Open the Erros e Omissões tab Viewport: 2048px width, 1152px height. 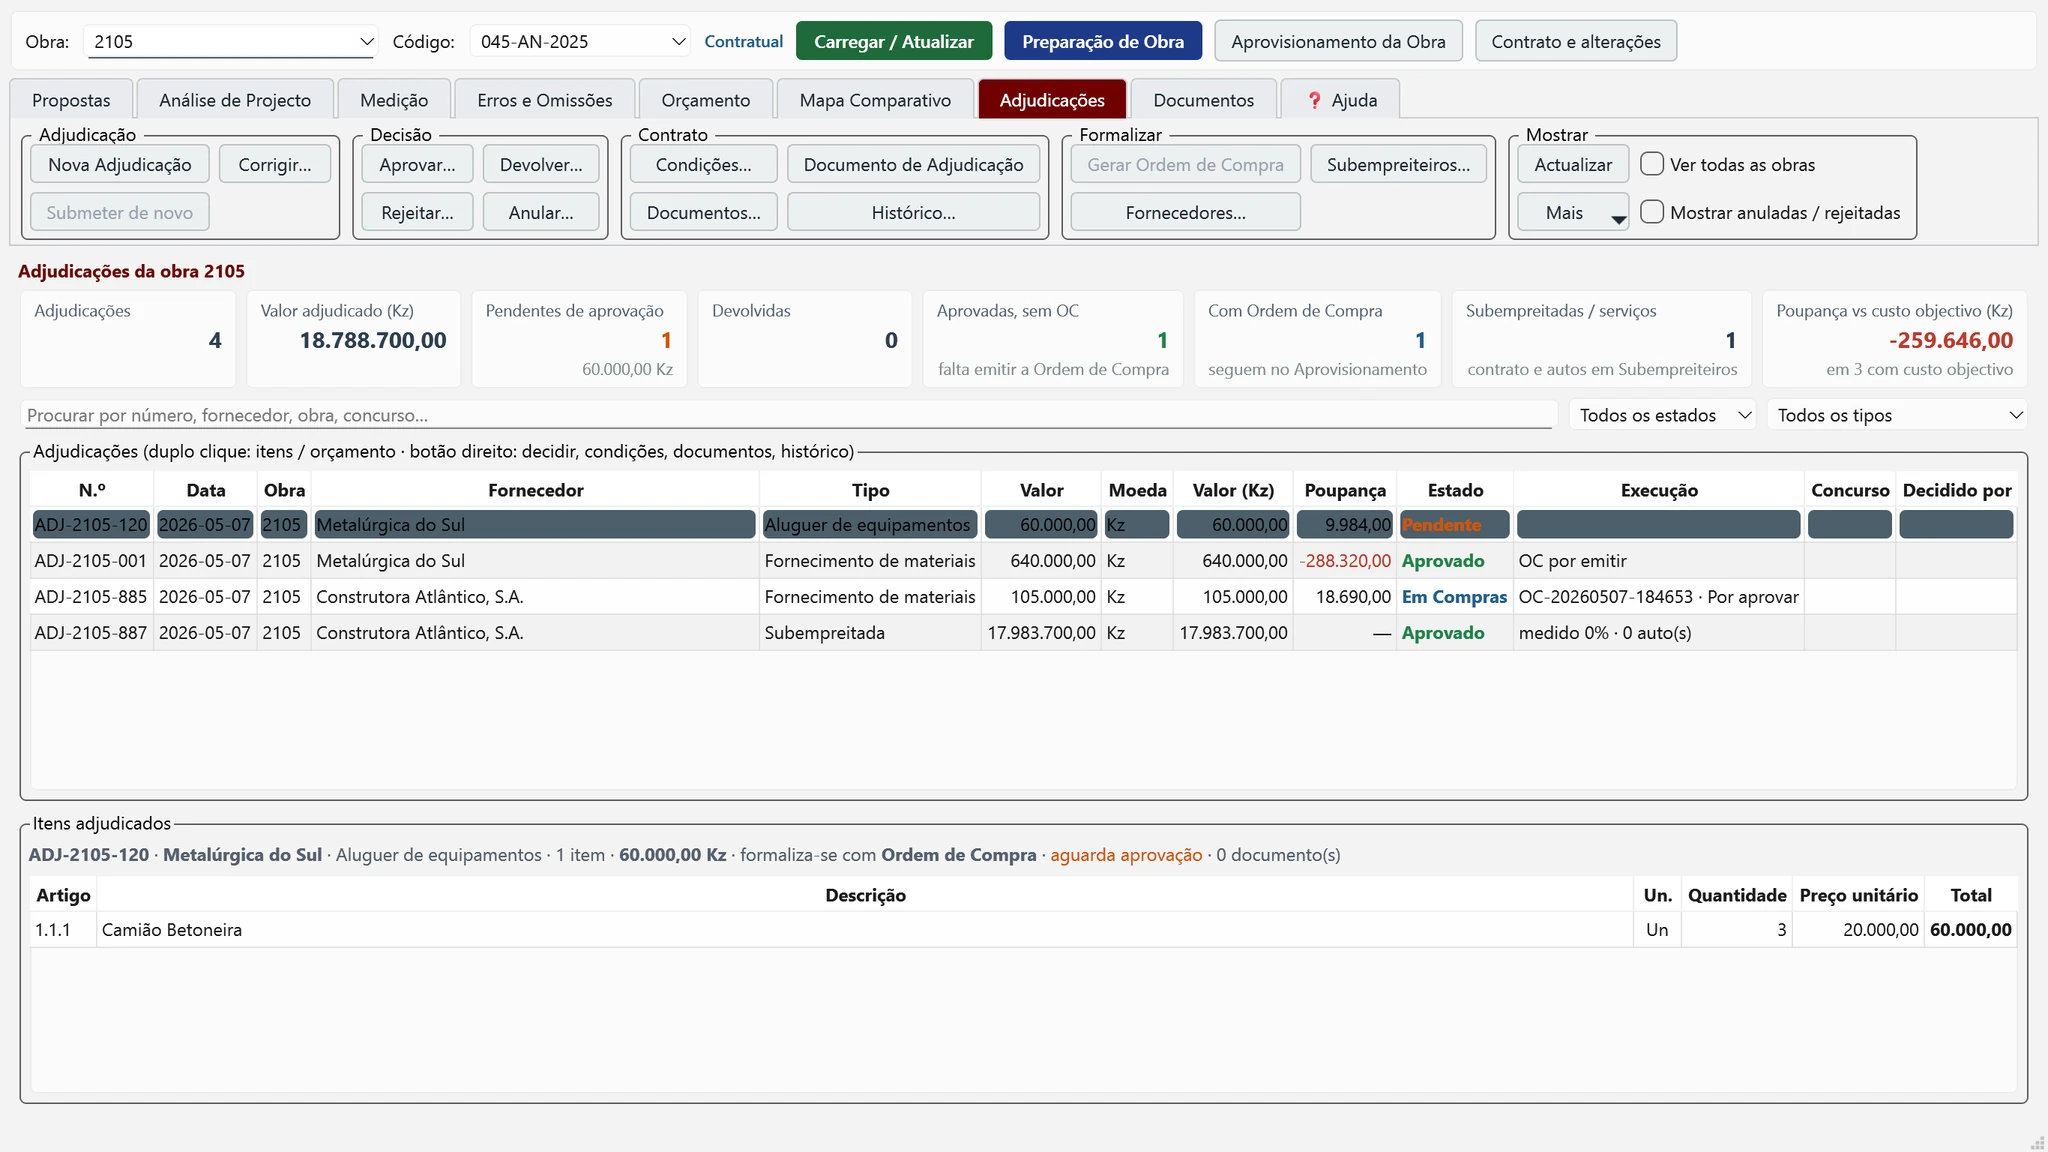click(x=545, y=100)
